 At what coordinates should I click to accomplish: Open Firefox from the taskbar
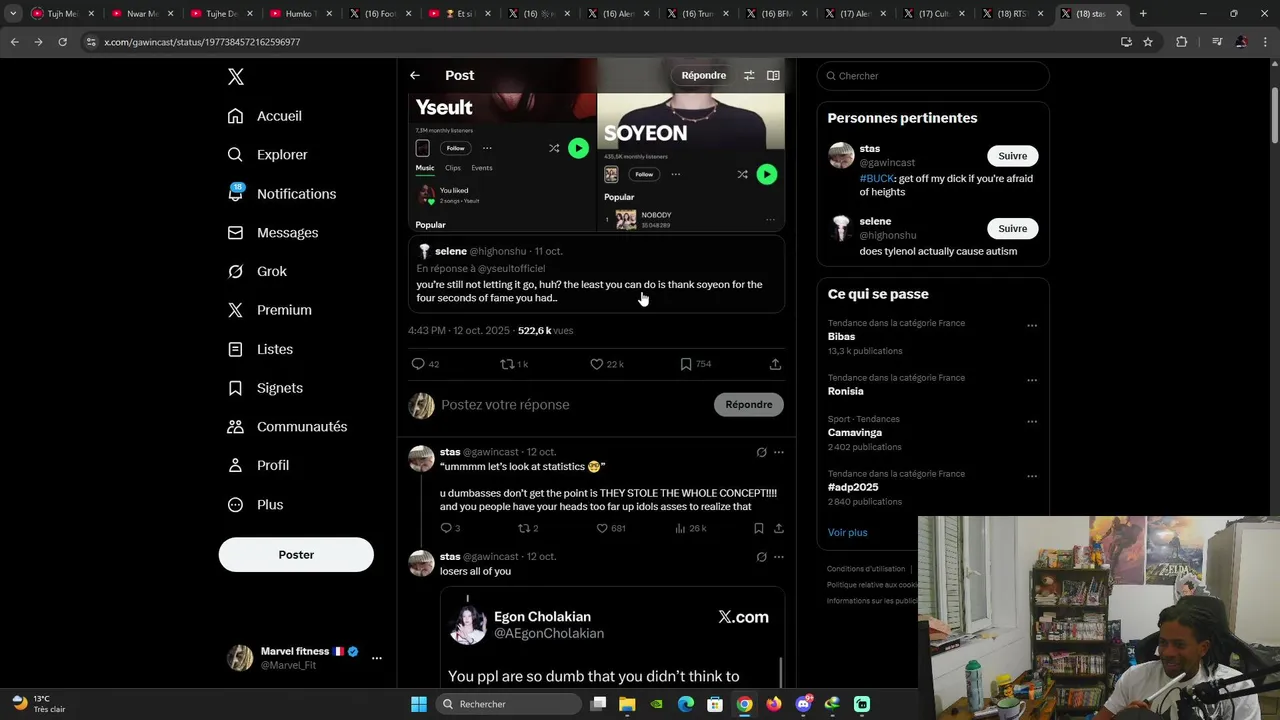coord(774,704)
